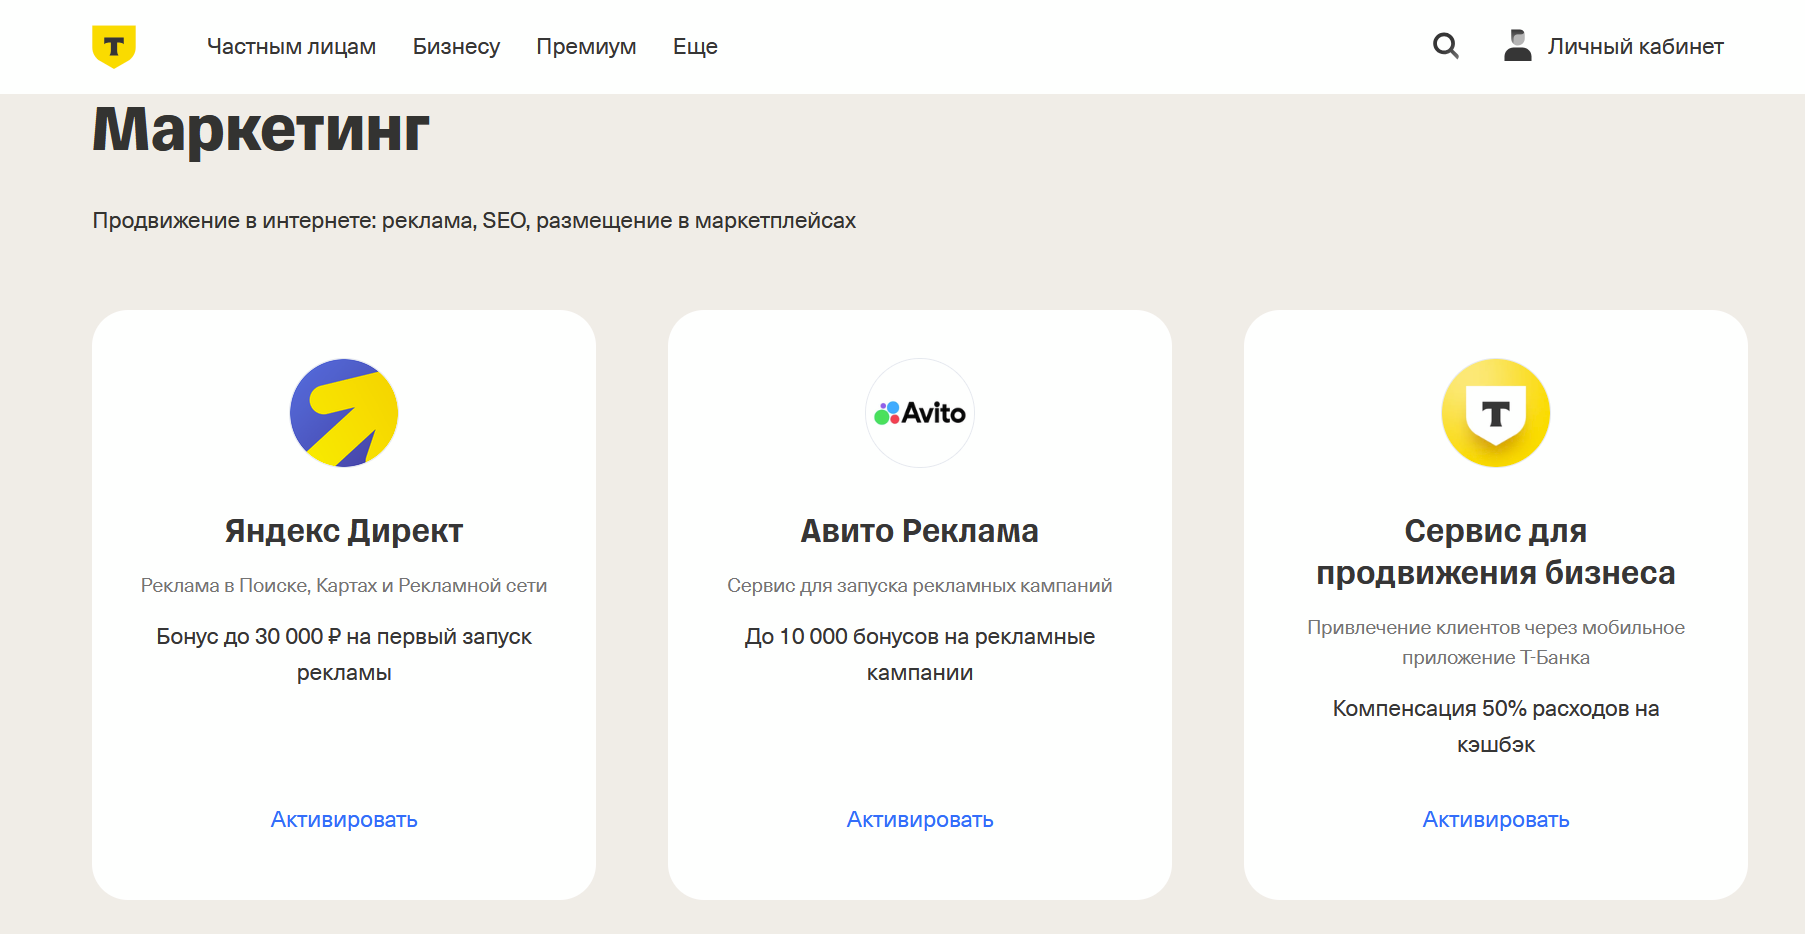Click the Avito logo circle
Image resolution: width=1805 pixels, height=934 pixels.
click(x=920, y=413)
